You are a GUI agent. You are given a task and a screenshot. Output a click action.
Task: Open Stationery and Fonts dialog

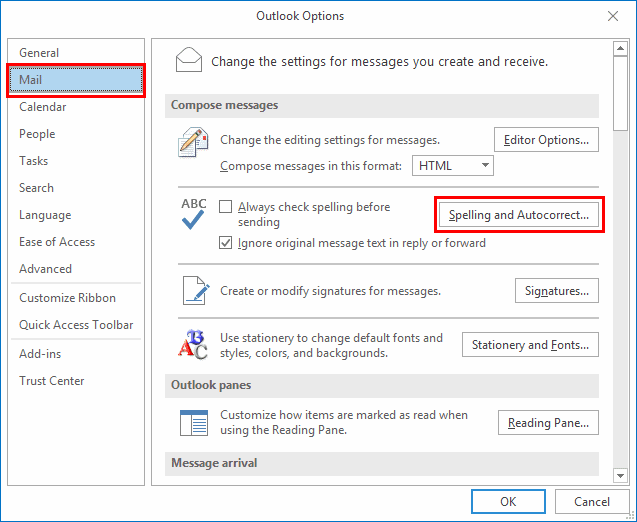tap(530, 345)
